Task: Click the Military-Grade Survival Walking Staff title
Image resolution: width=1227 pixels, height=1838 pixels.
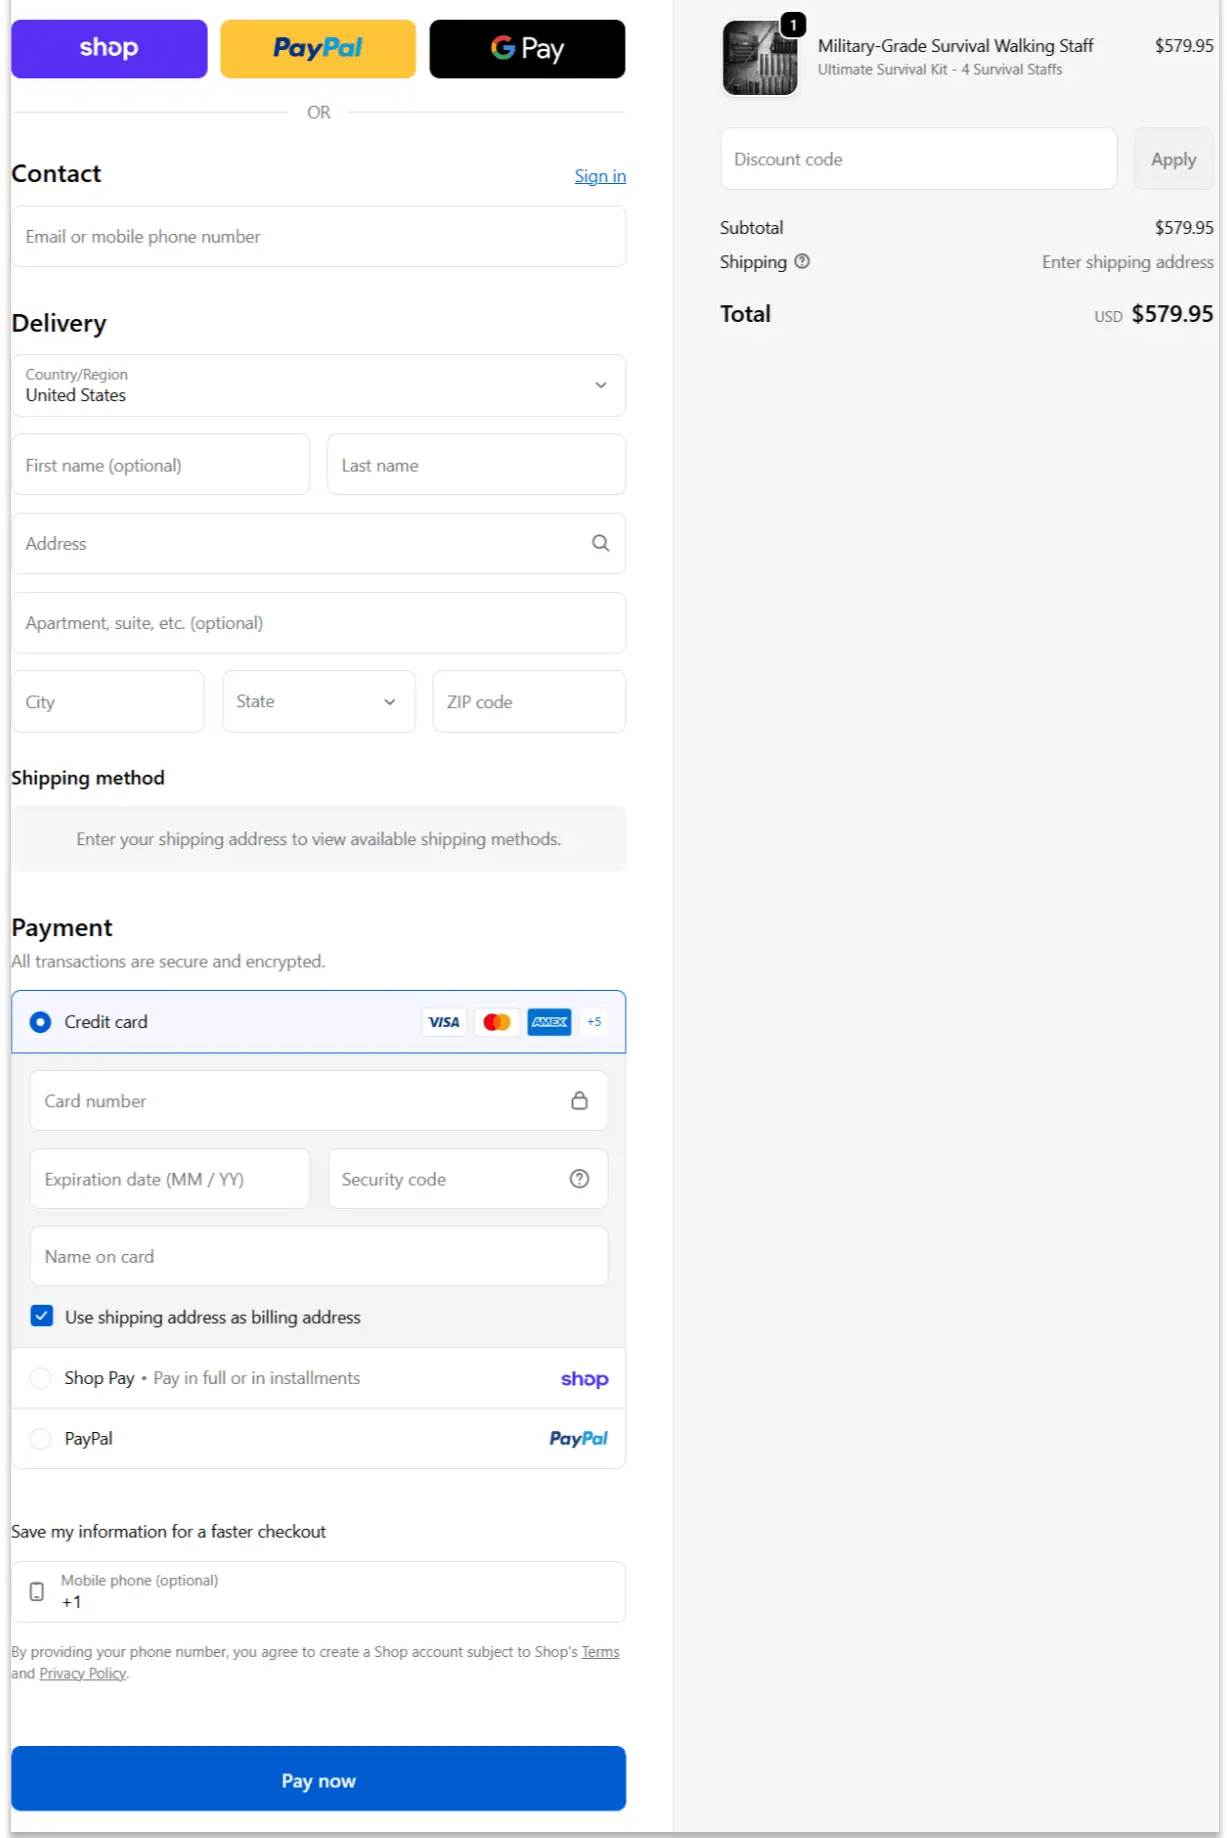Action: pos(955,46)
